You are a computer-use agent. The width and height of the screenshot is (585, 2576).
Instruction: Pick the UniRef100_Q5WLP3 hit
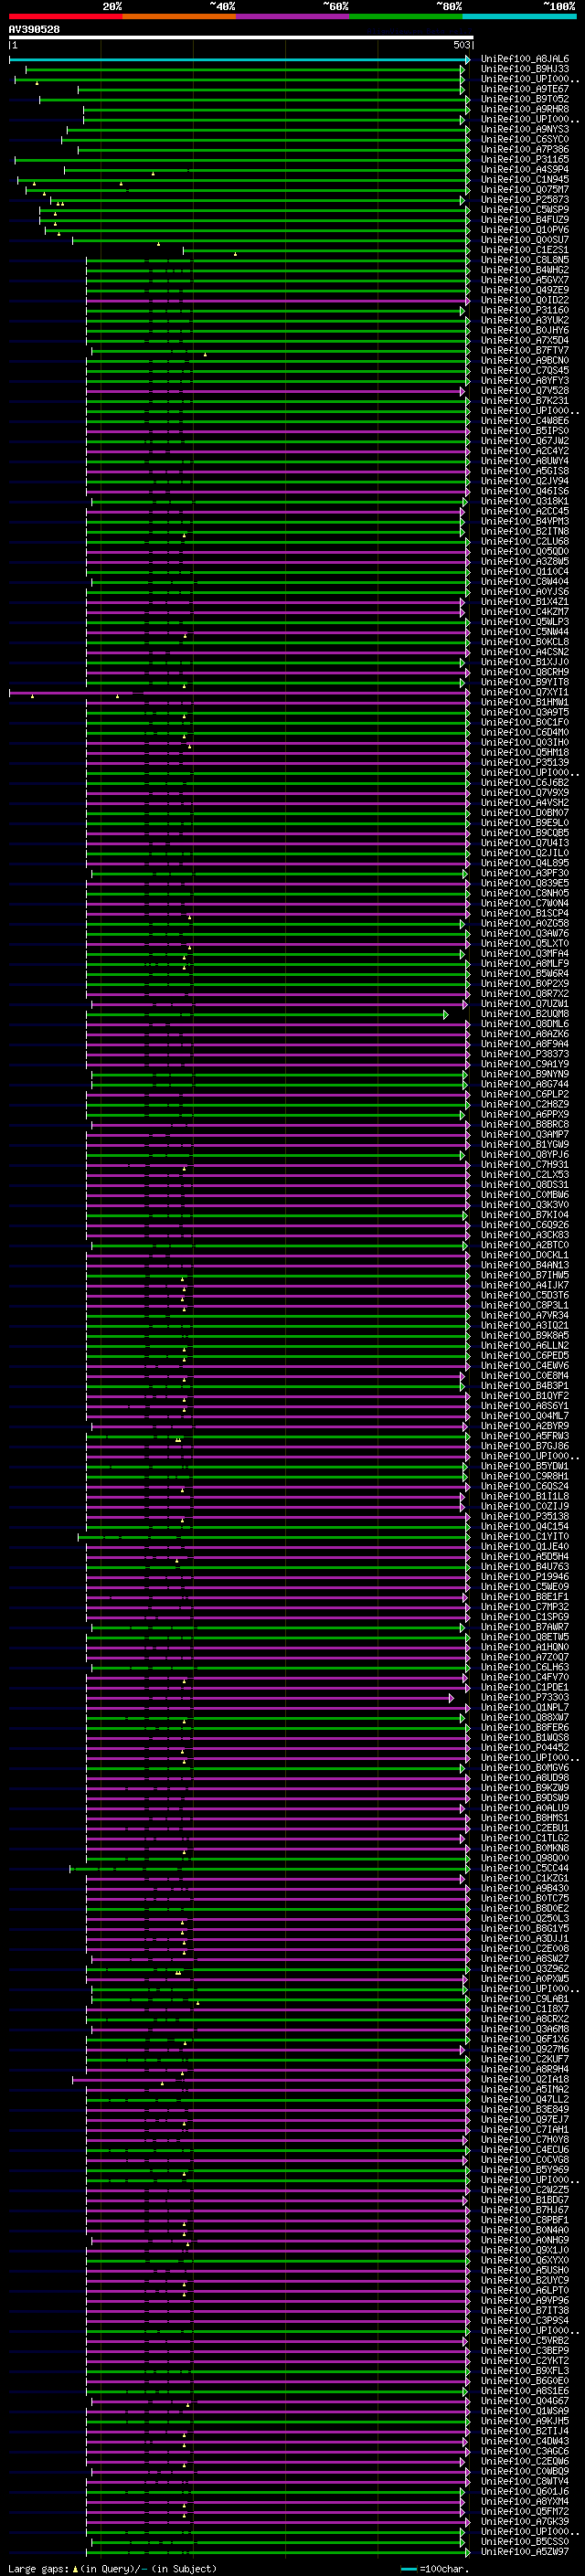tap(525, 621)
